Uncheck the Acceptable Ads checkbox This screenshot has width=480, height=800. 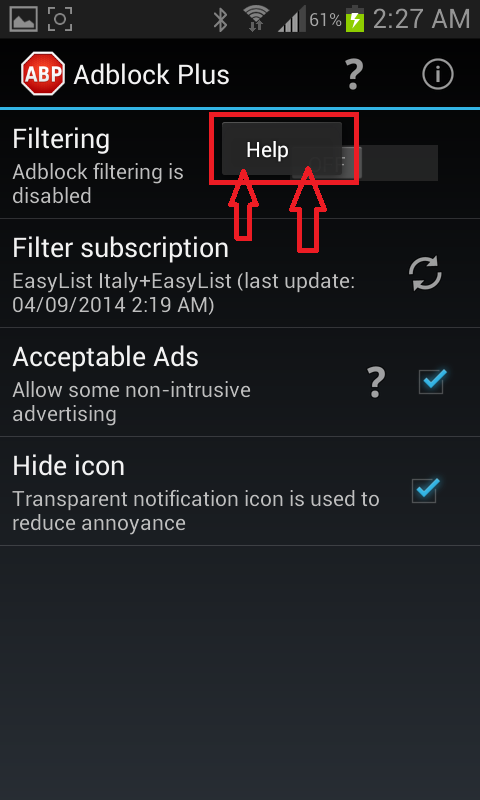pos(432,381)
